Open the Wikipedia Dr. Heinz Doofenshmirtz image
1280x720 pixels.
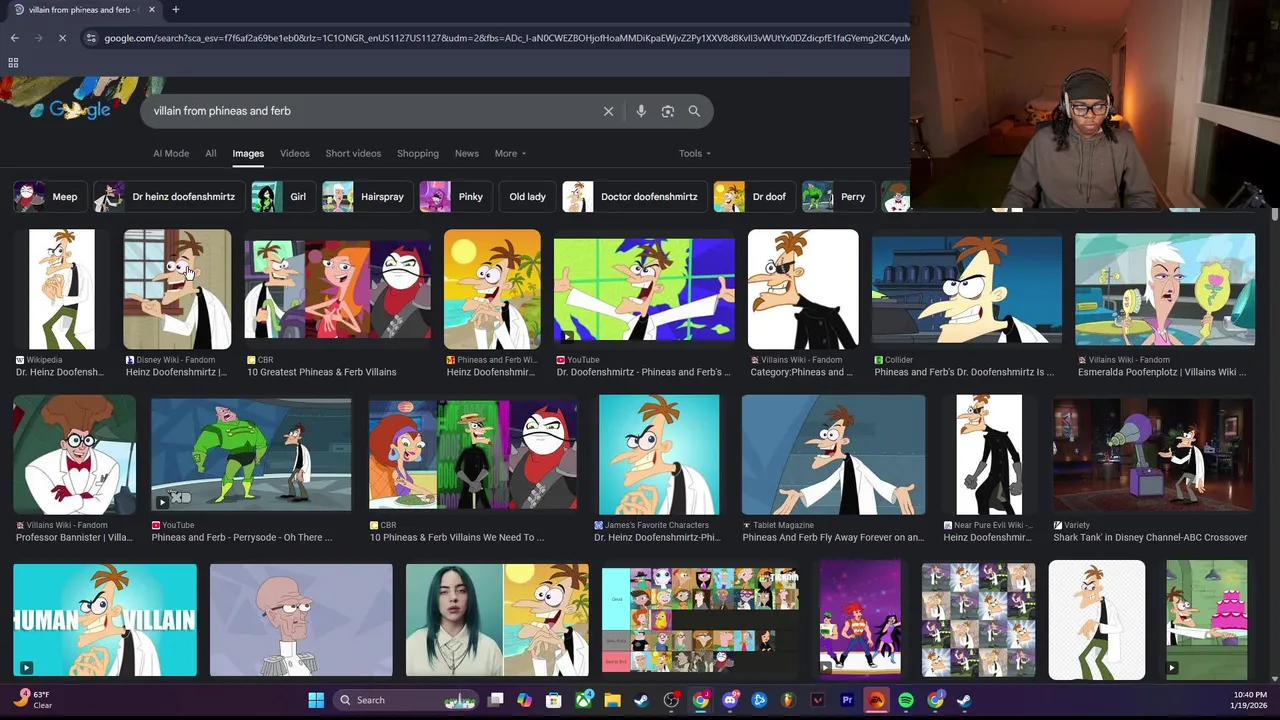click(x=62, y=289)
